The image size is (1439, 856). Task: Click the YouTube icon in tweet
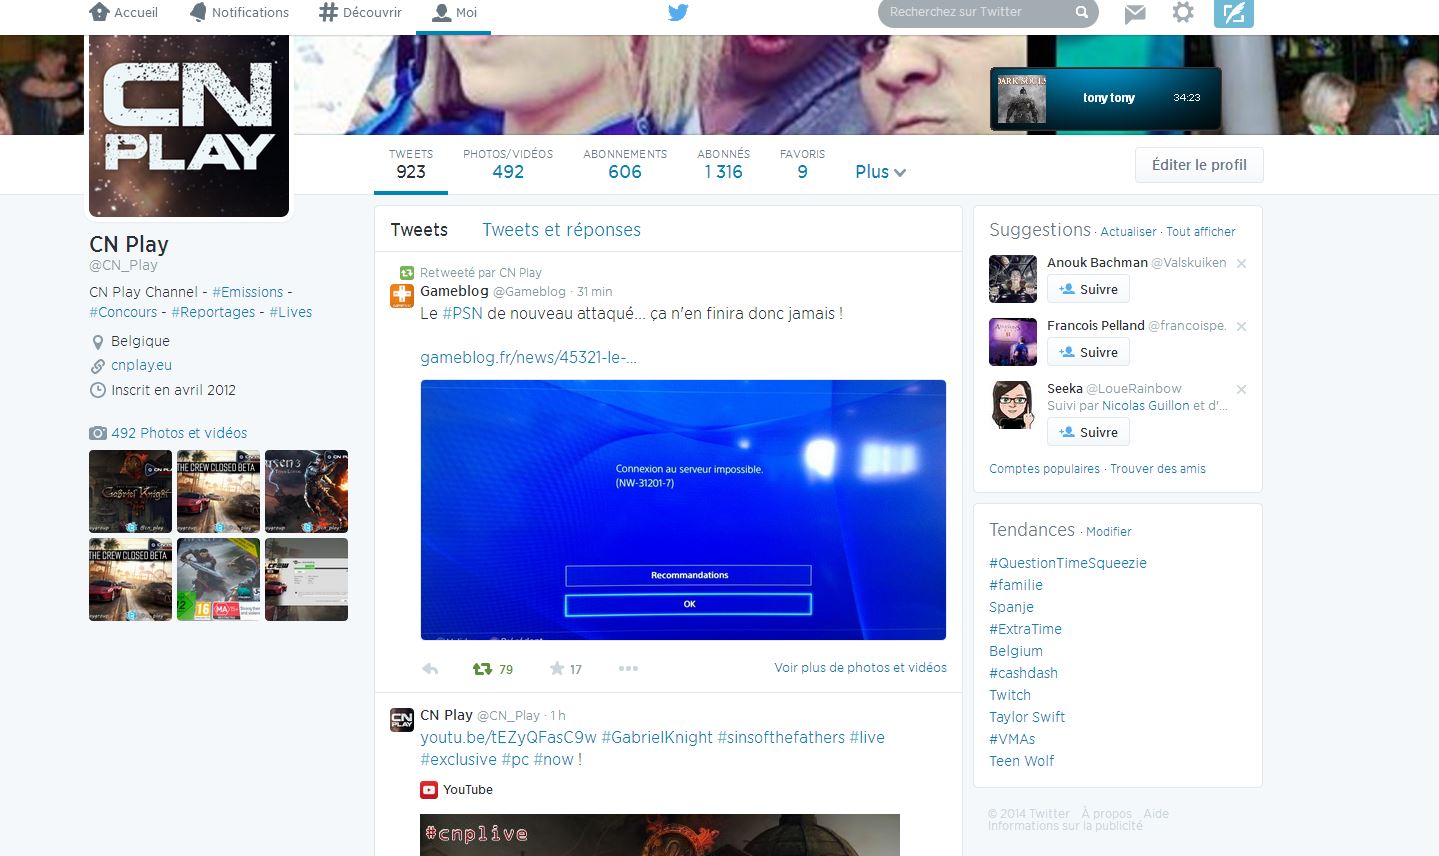(x=429, y=790)
